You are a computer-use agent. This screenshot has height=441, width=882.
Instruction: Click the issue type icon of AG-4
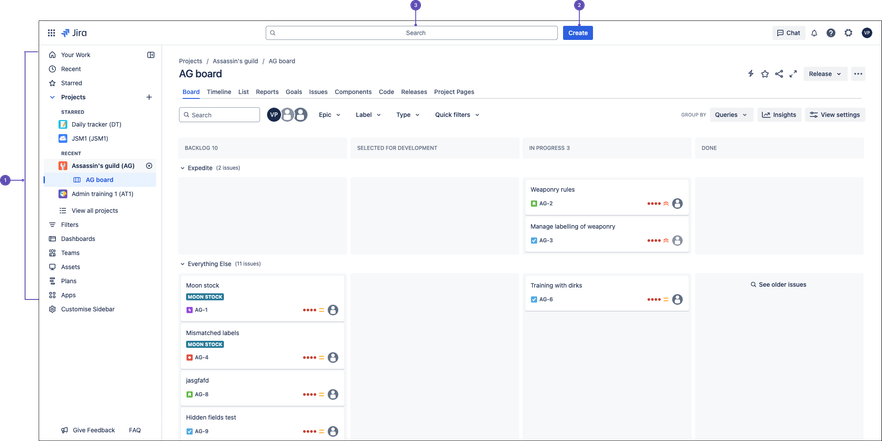(190, 358)
